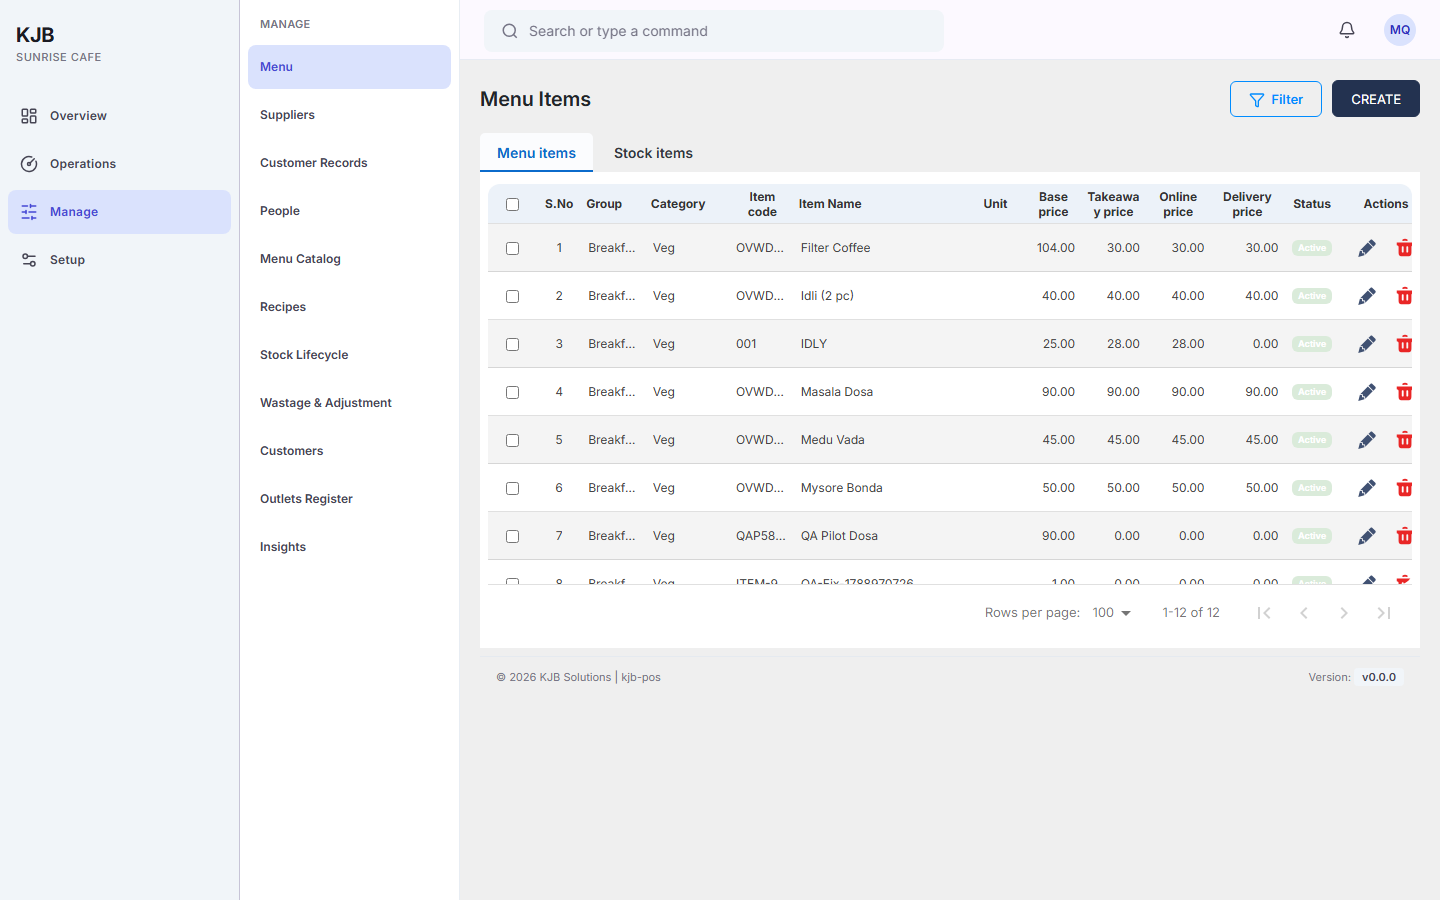
Task: Delete the Masala Dosa item
Action: [x=1404, y=392]
